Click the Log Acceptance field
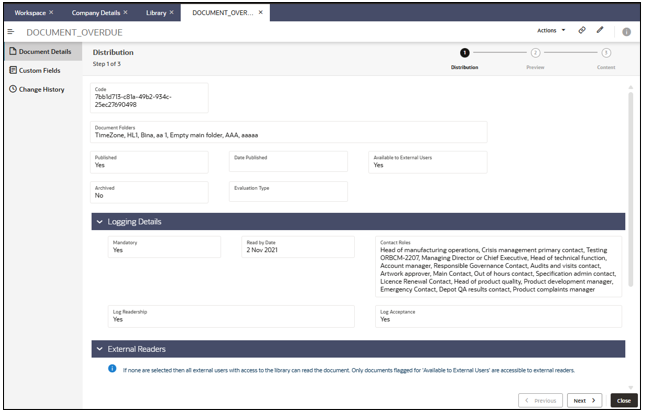This screenshot has height=413, width=645. pos(498,316)
